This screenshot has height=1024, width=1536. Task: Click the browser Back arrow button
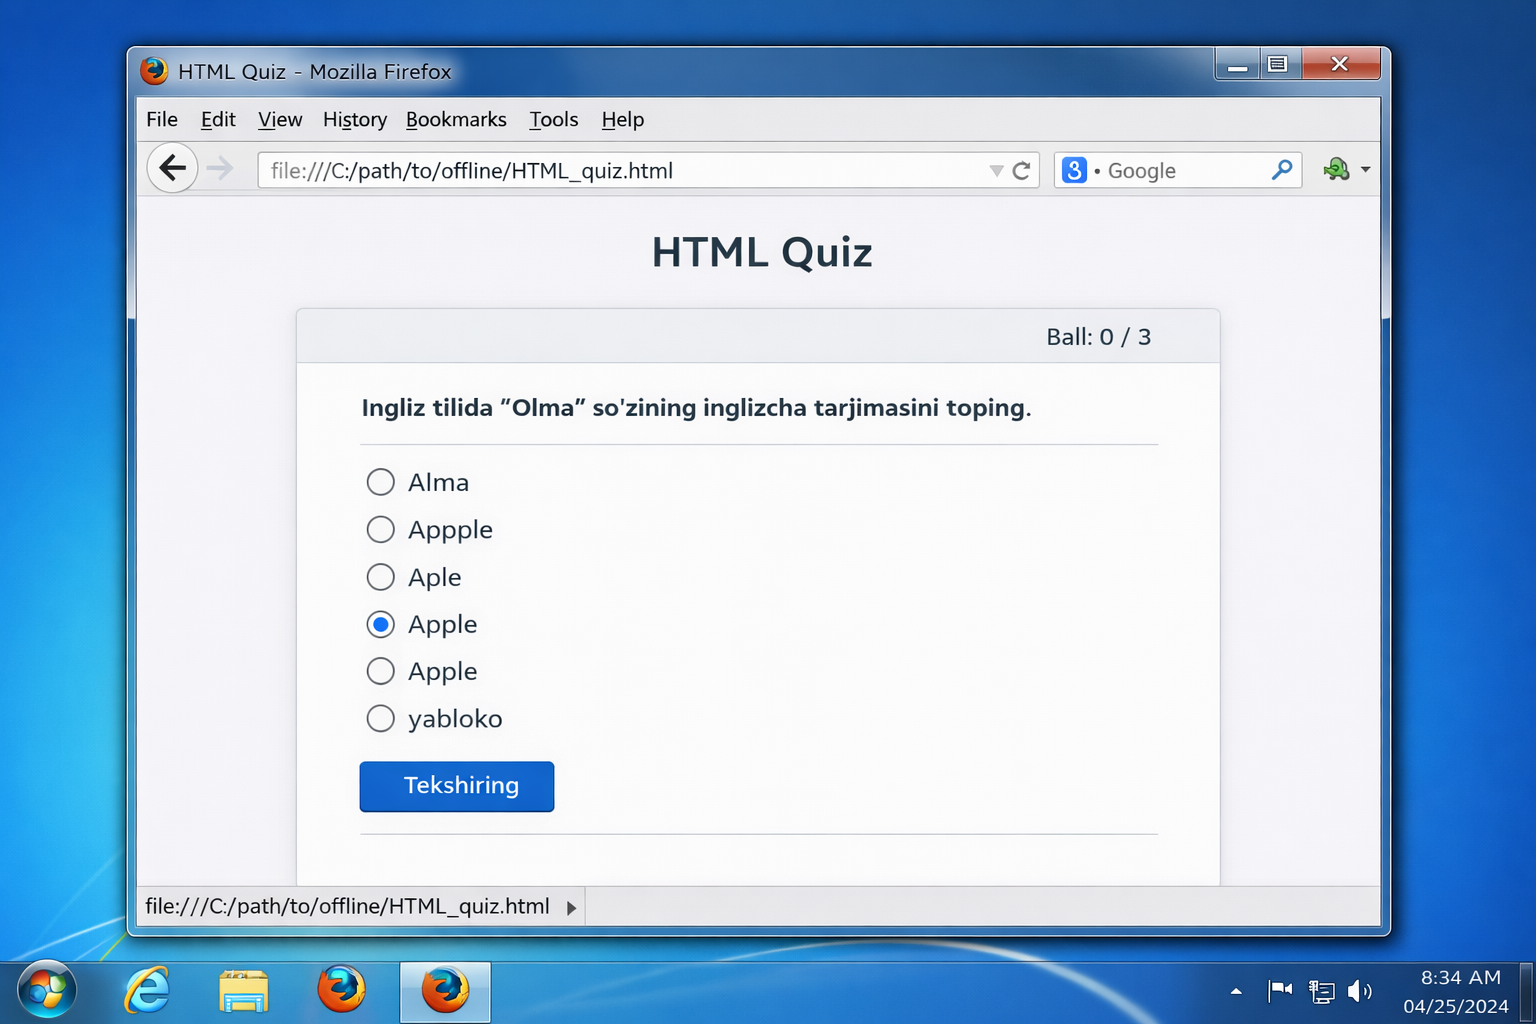(172, 168)
